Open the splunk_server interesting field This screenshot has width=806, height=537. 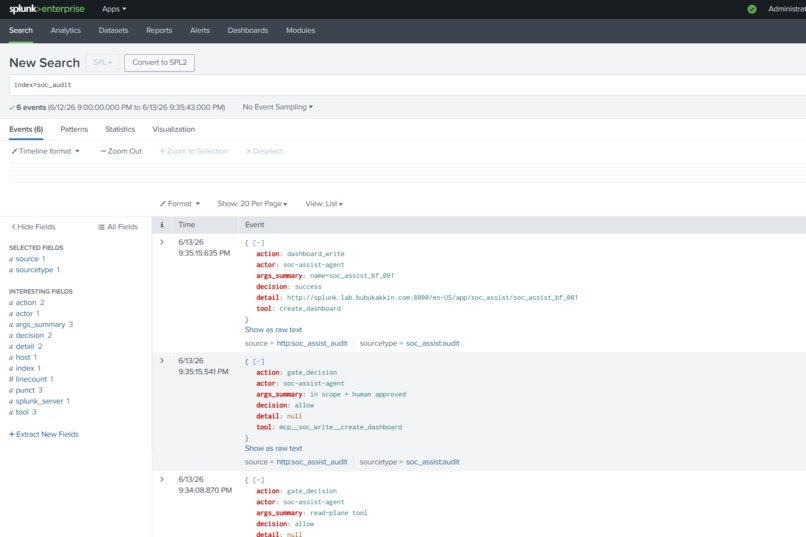click(x=39, y=401)
